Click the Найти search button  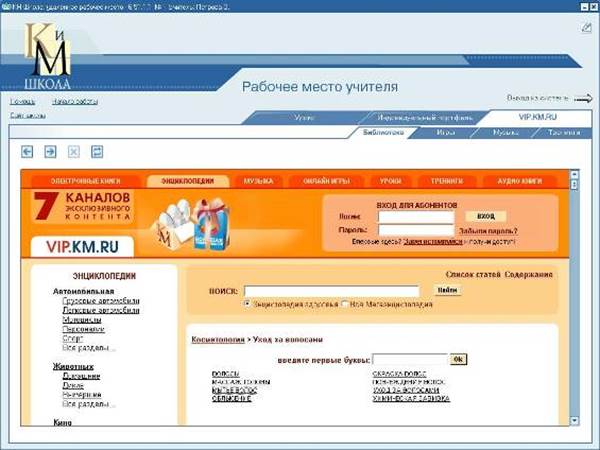pyautogui.click(x=447, y=290)
